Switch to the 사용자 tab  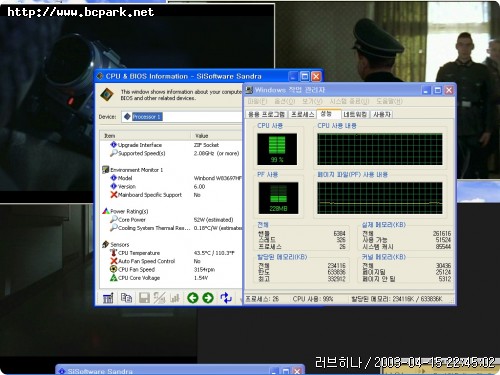(382, 114)
